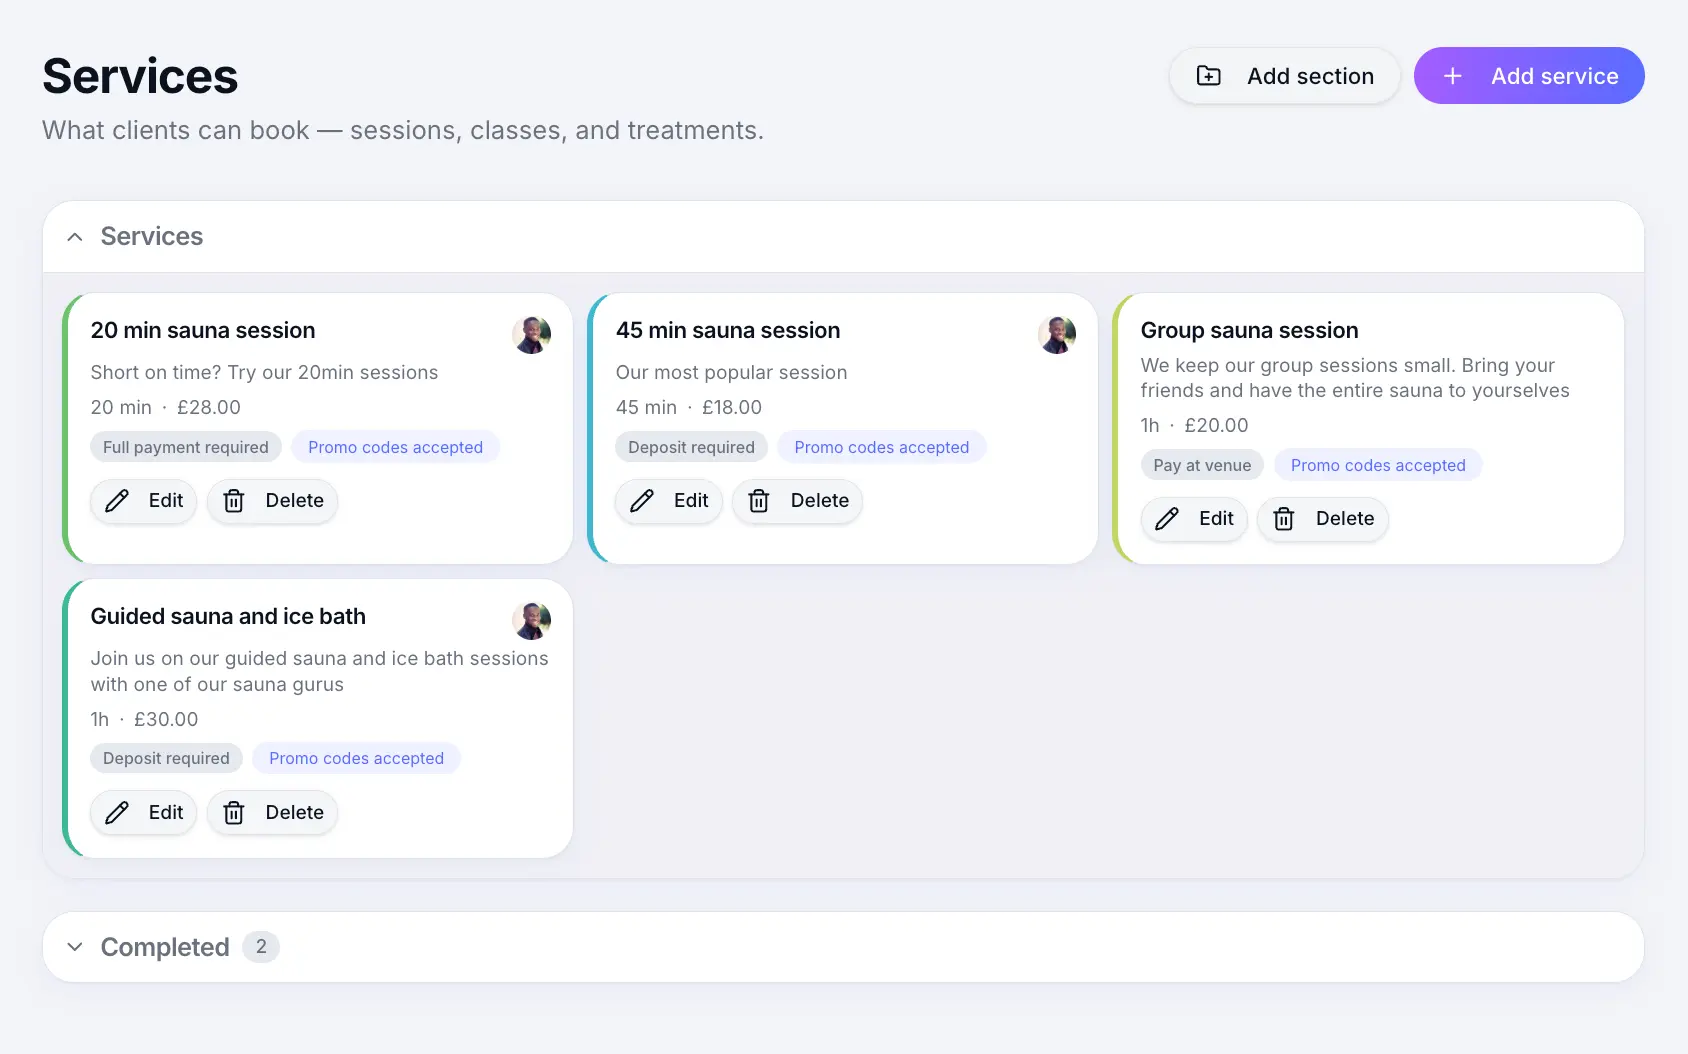Screen dimensions: 1688x1054
Task: Click the Services page heading
Action: 140,76
